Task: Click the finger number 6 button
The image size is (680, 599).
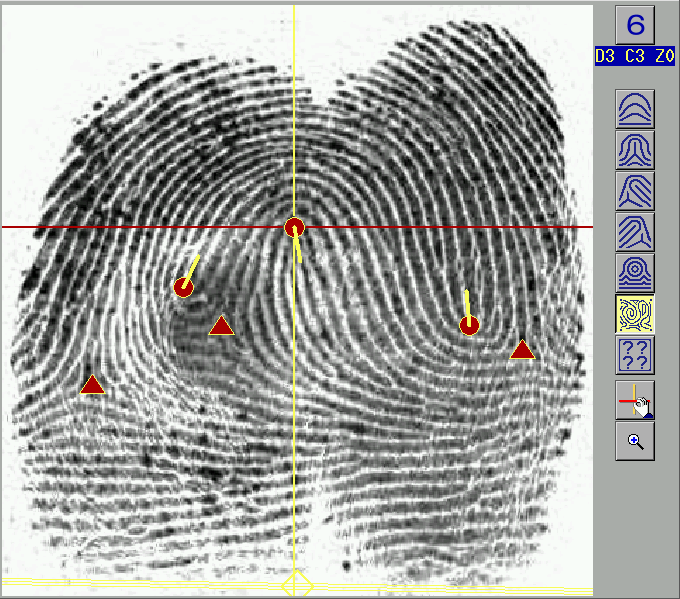Action: (635, 25)
